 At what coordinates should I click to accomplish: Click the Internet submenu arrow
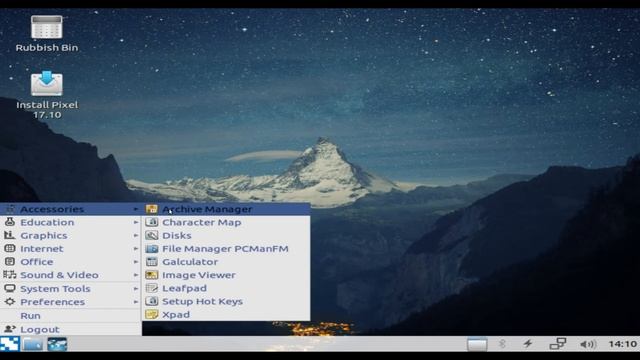pyautogui.click(x=136, y=249)
